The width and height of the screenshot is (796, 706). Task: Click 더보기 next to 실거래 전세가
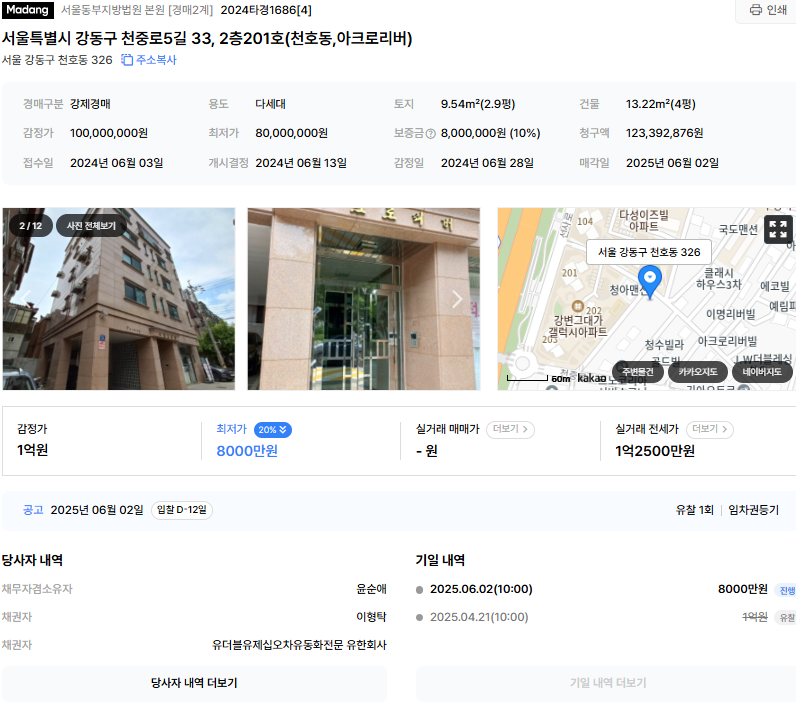click(710, 429)
